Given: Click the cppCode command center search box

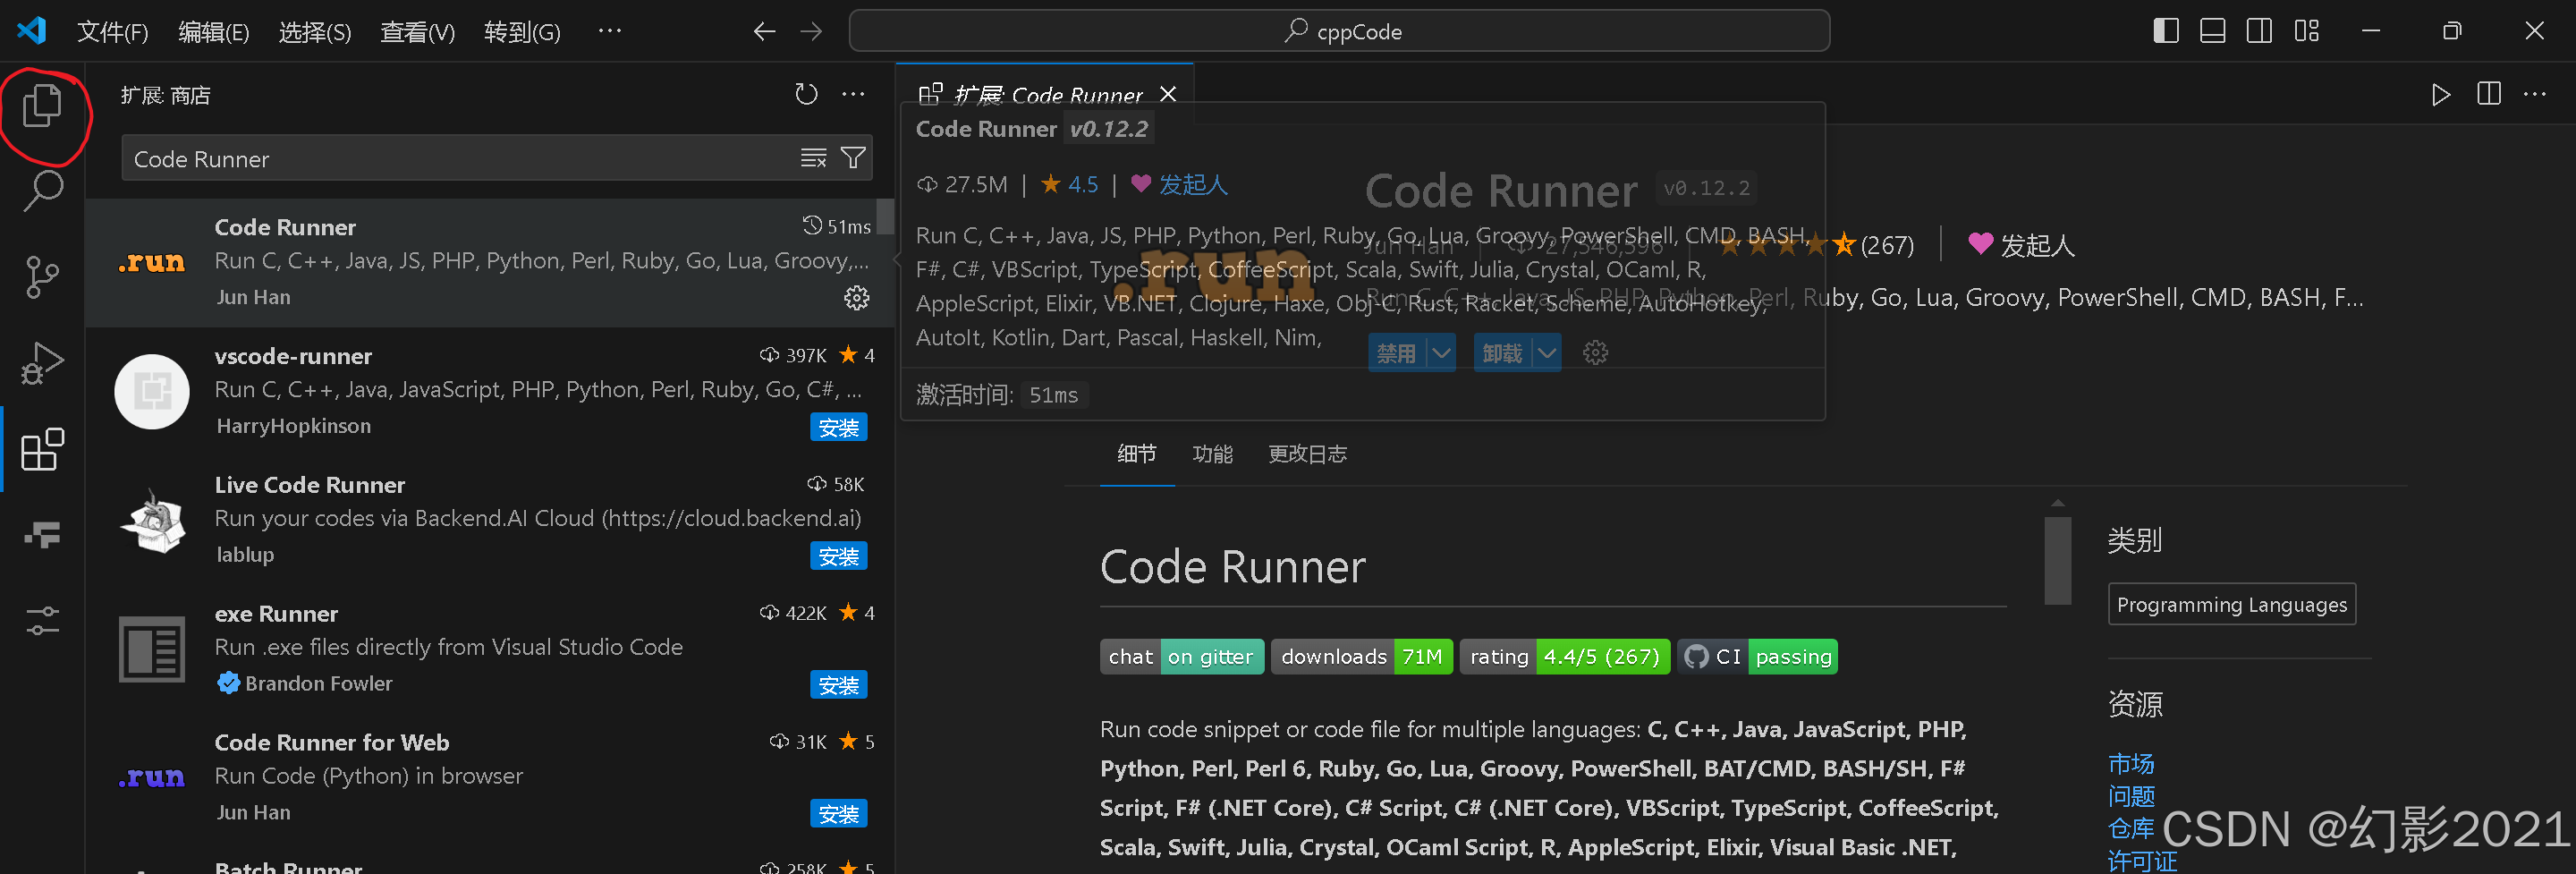Looking at the screenshot, I should click(1339, 31).
